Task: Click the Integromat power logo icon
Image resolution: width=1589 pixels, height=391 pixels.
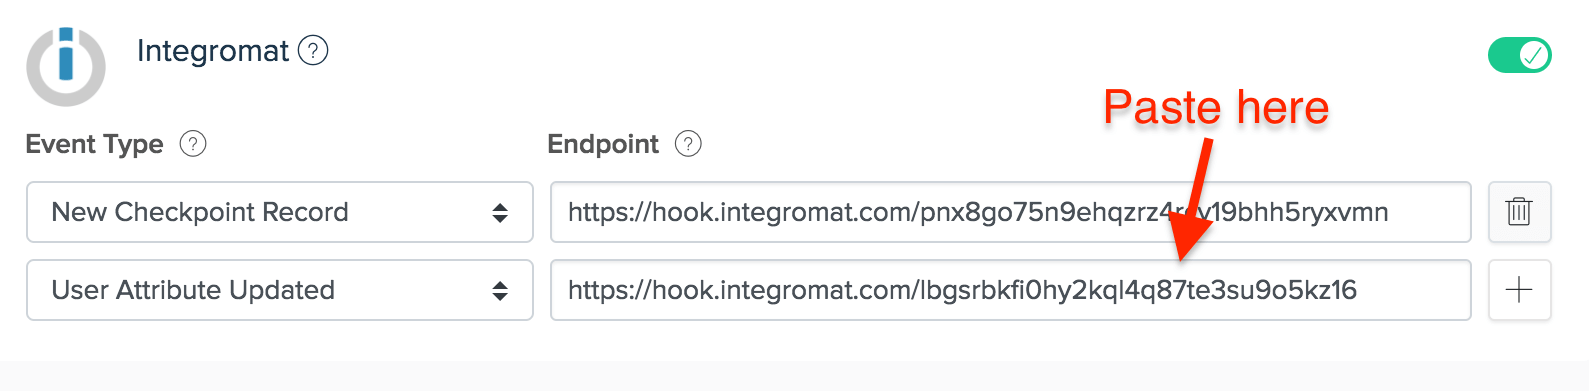Action: point(66,66)
